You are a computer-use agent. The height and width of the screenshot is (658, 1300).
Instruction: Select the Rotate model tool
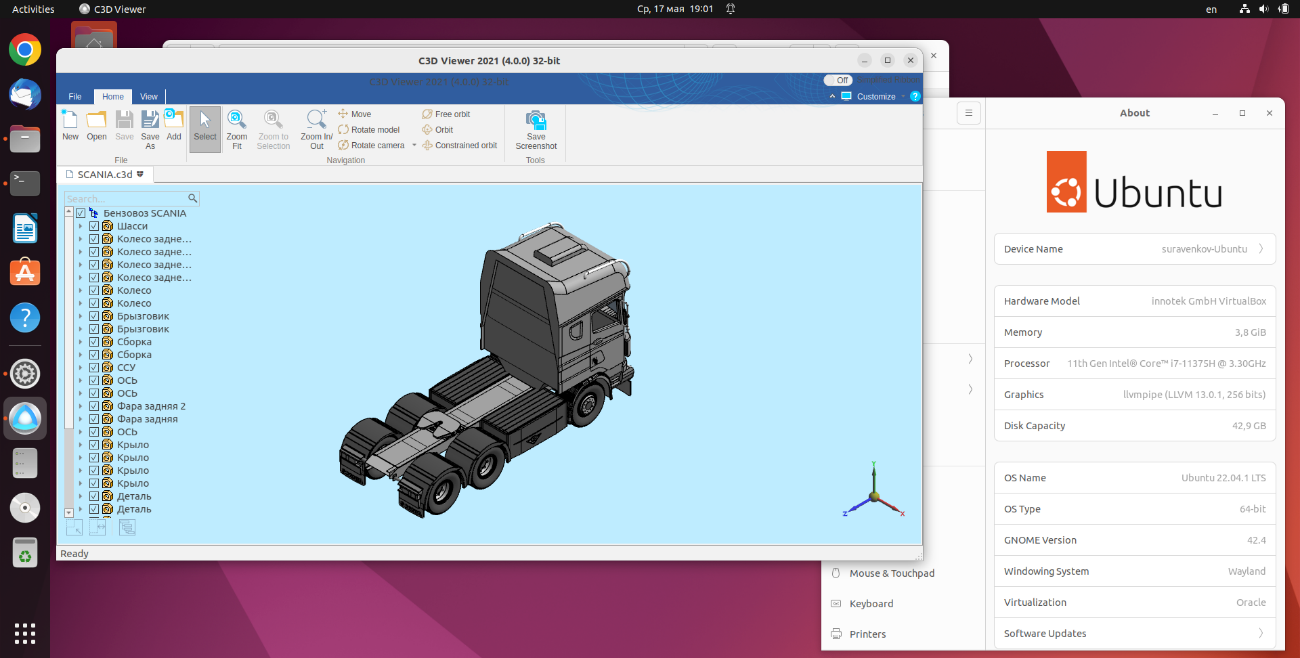pos(369,130)
